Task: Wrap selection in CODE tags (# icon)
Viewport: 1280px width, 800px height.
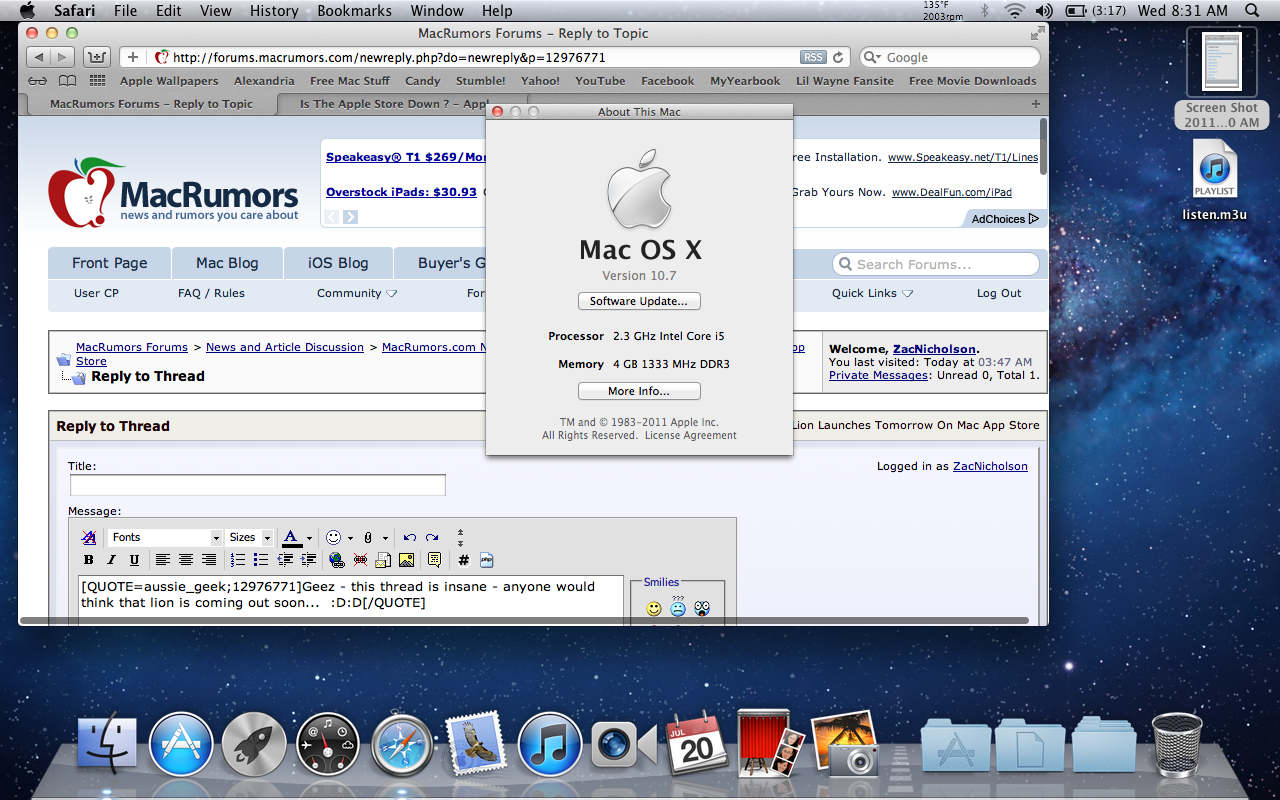Action: click(464, 560)
